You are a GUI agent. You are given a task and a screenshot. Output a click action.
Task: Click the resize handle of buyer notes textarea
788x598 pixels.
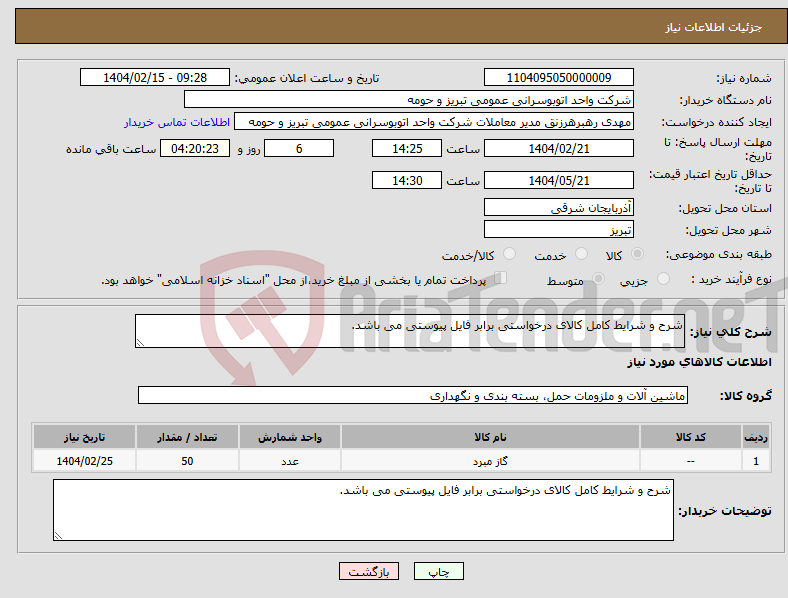point(58,536)
